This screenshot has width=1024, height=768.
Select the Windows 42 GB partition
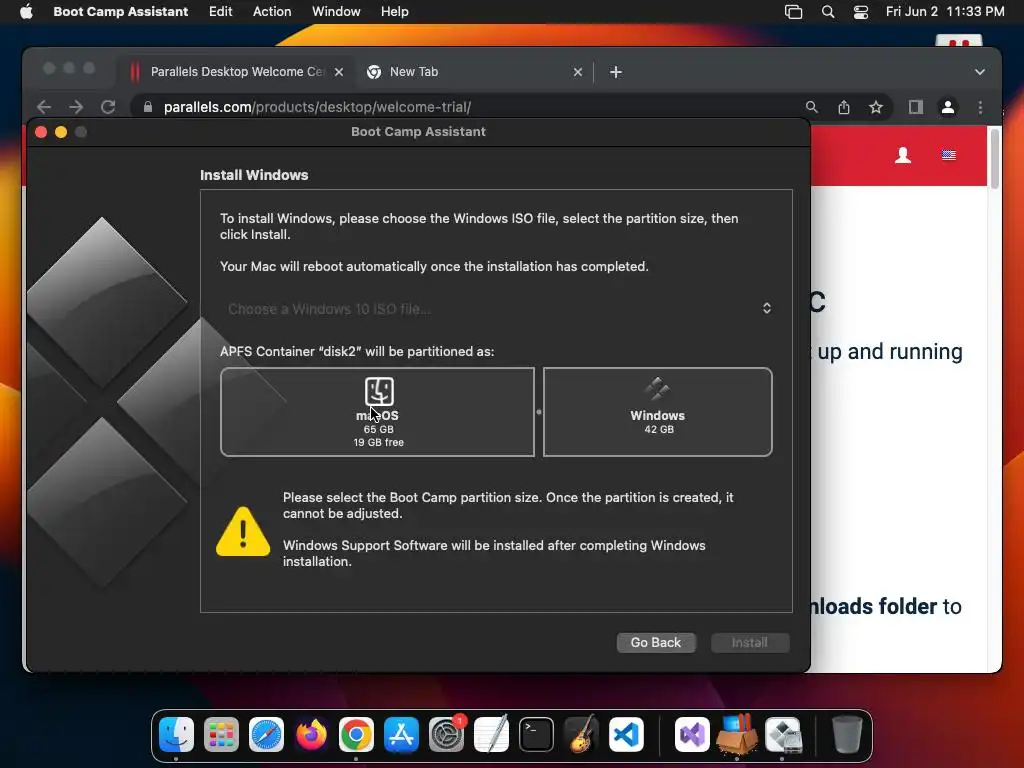[x=658, y=412]
